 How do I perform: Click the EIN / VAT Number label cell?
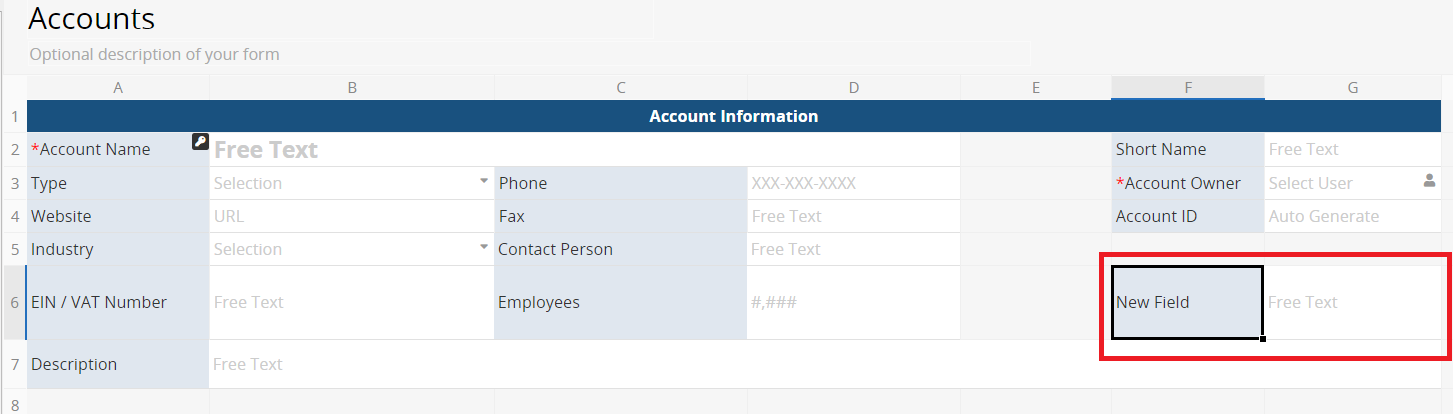click(x=118, y=302)
